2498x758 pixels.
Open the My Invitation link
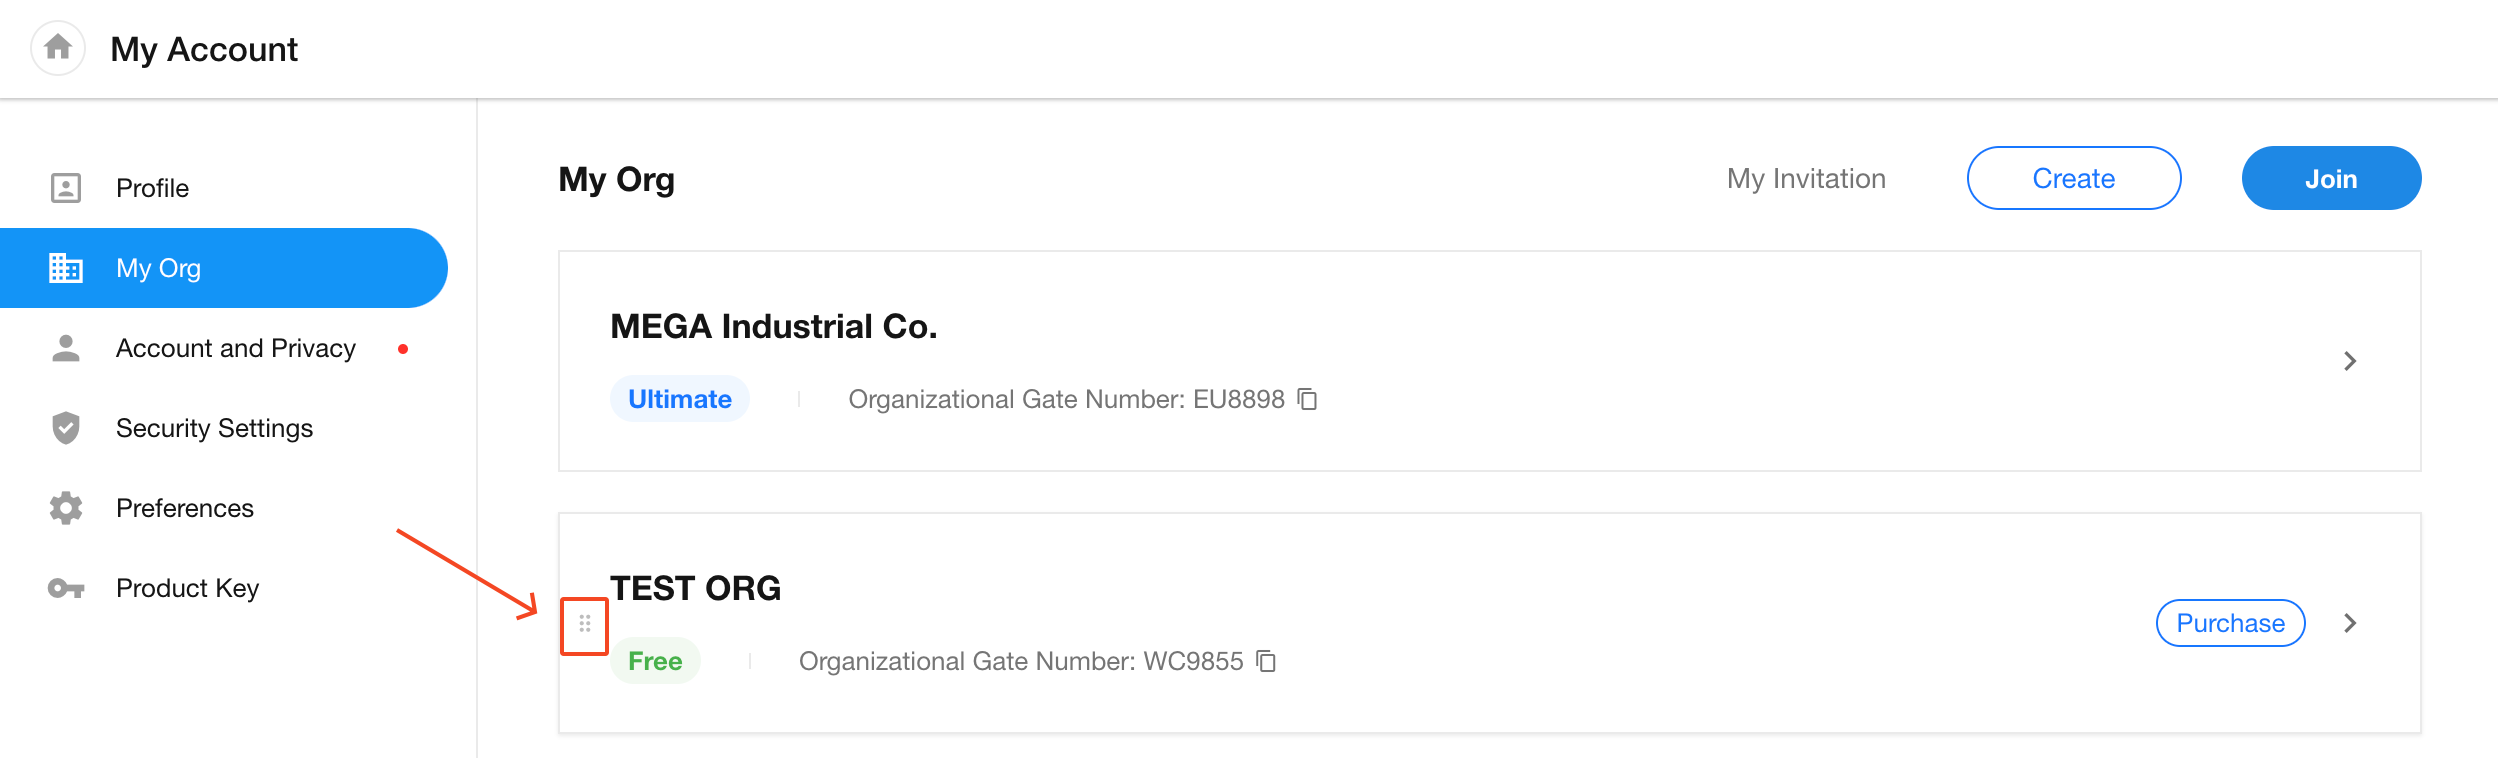pos(1806,178)
